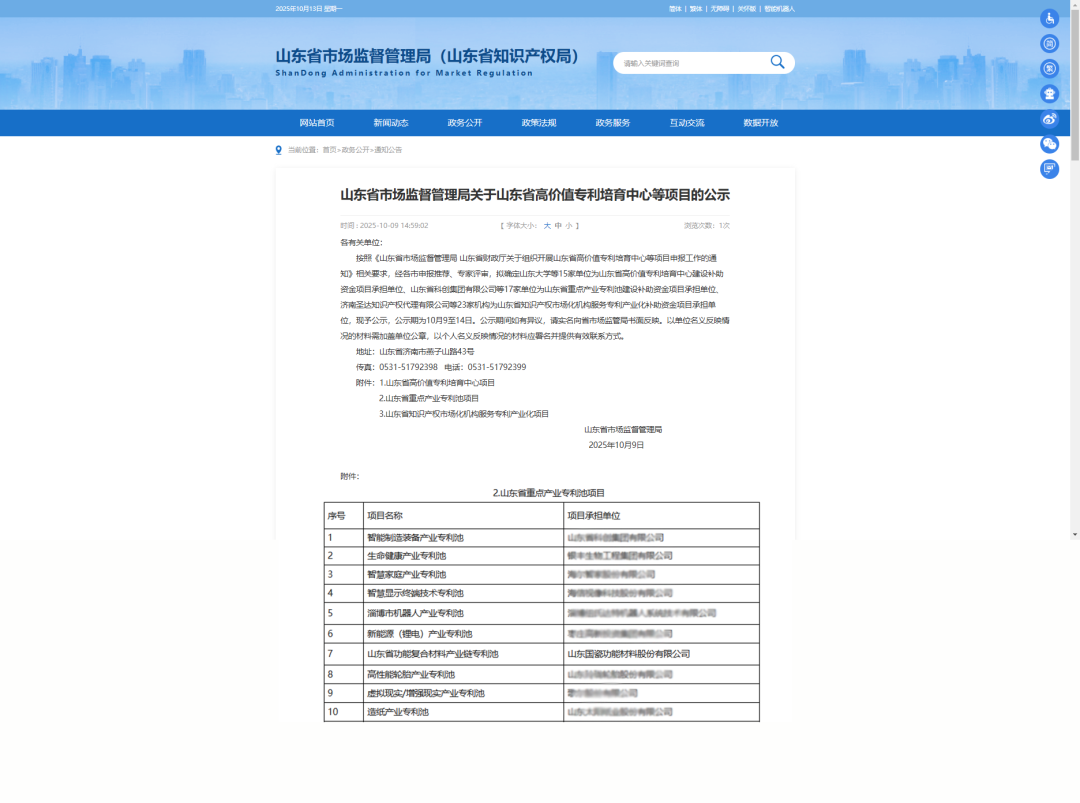1080x803 pixels.
Task: Click the scrollbar down arrow
Action: 1074,534
